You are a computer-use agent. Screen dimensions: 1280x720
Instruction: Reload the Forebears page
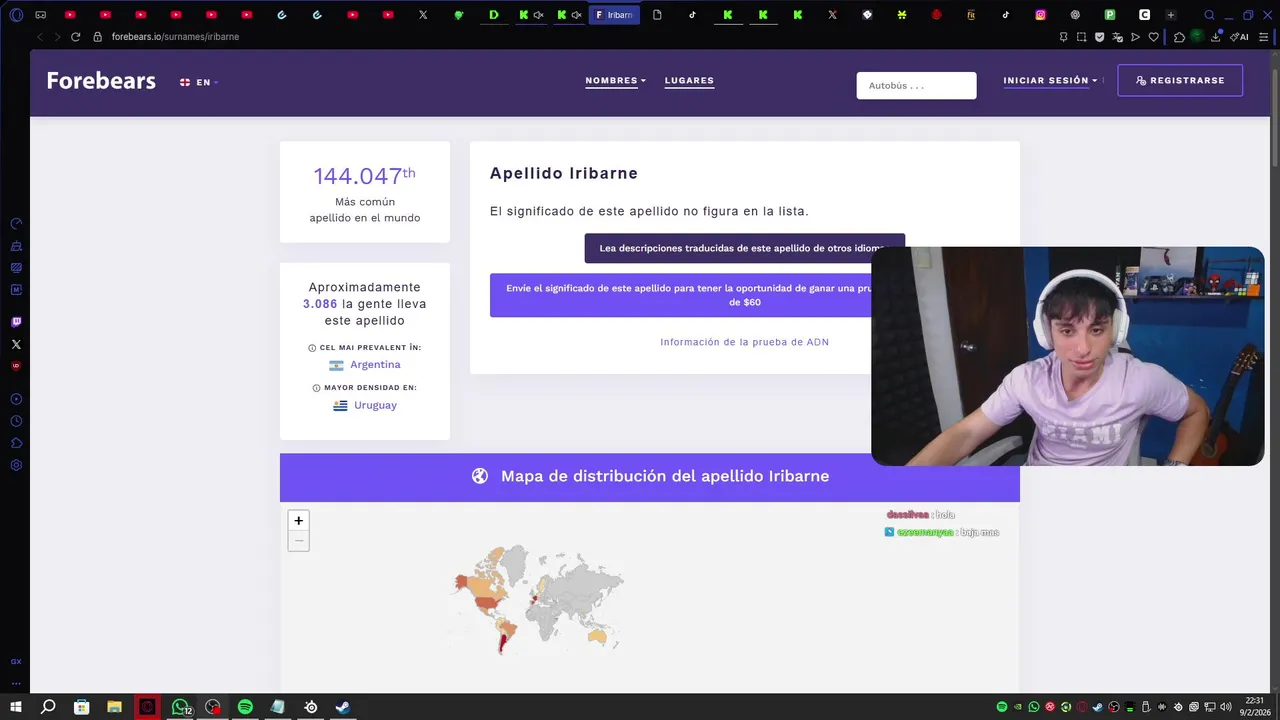[x=75, y=37]
